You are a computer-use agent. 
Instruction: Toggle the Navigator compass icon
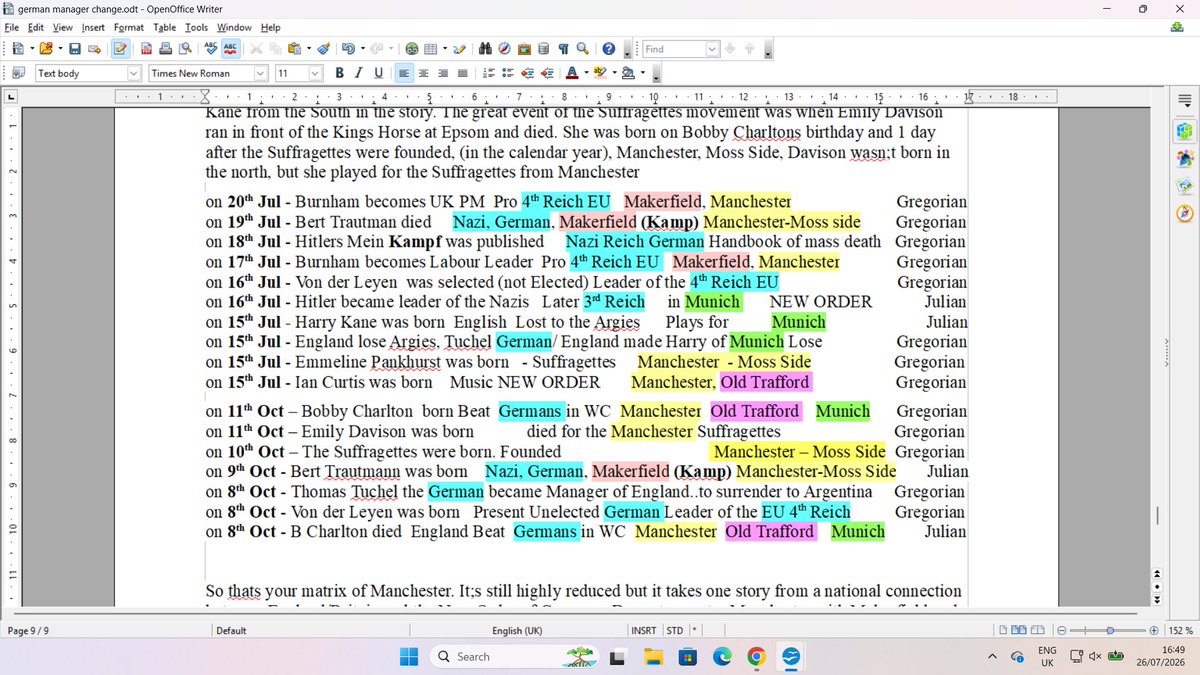point(505,48)
